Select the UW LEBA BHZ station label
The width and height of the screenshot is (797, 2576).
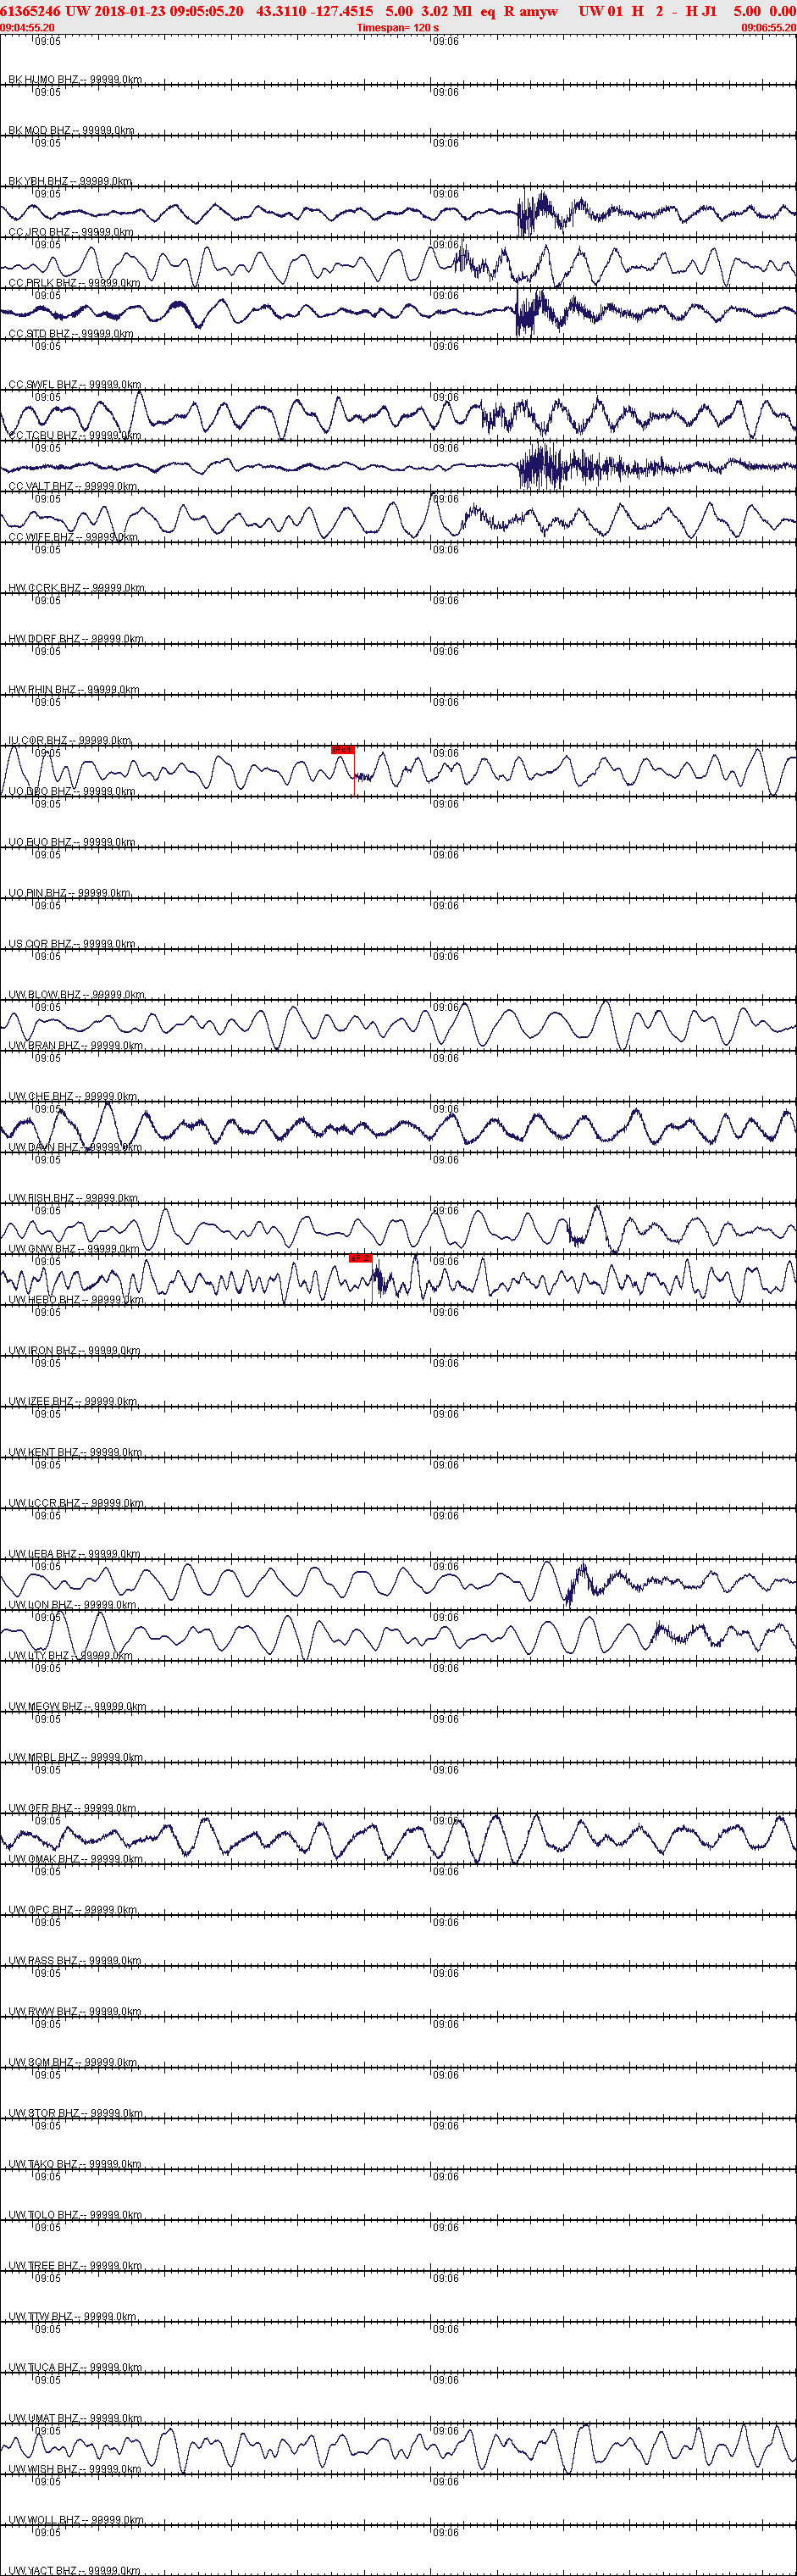click(74, 1554)
